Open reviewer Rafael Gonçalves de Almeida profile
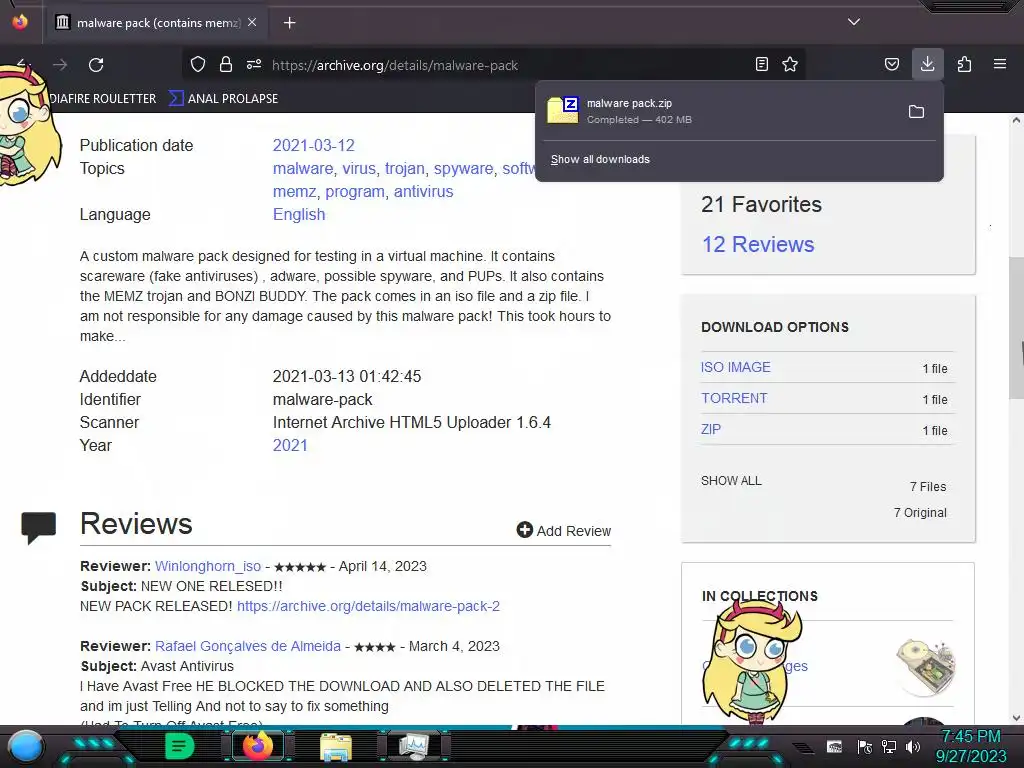1024x768 pixels. click(x=248, y=647)
